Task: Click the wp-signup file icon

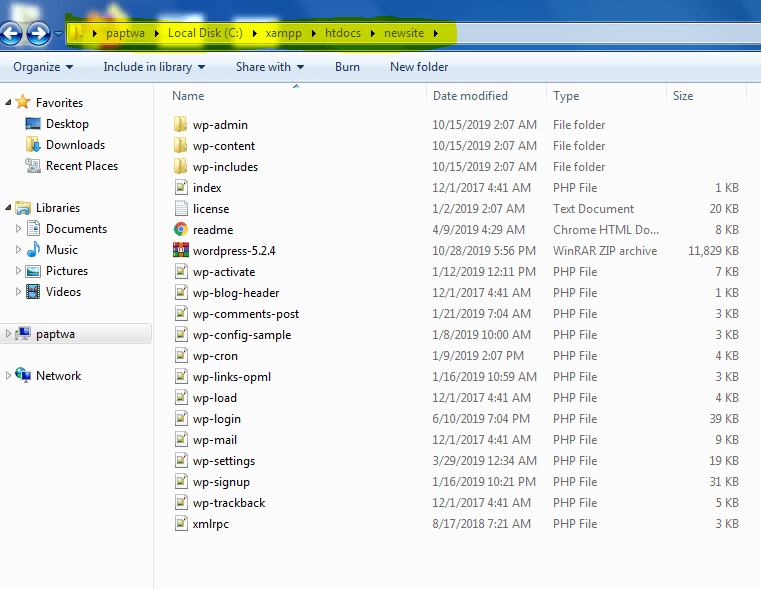Action: pyautogui.click(x=181, y=481)
